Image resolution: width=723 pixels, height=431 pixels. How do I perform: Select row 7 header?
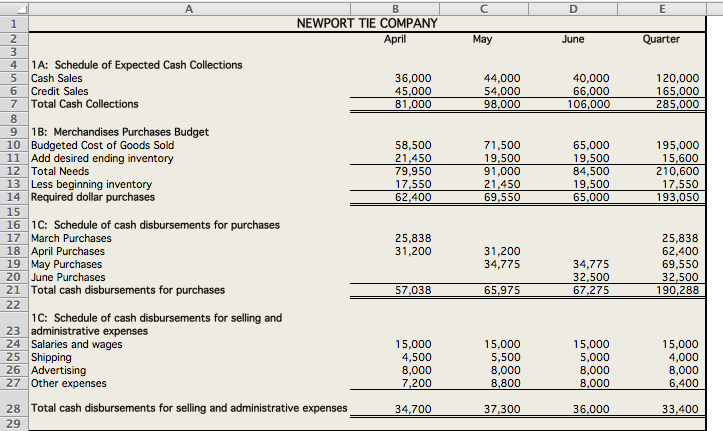[x=14, y=104]
